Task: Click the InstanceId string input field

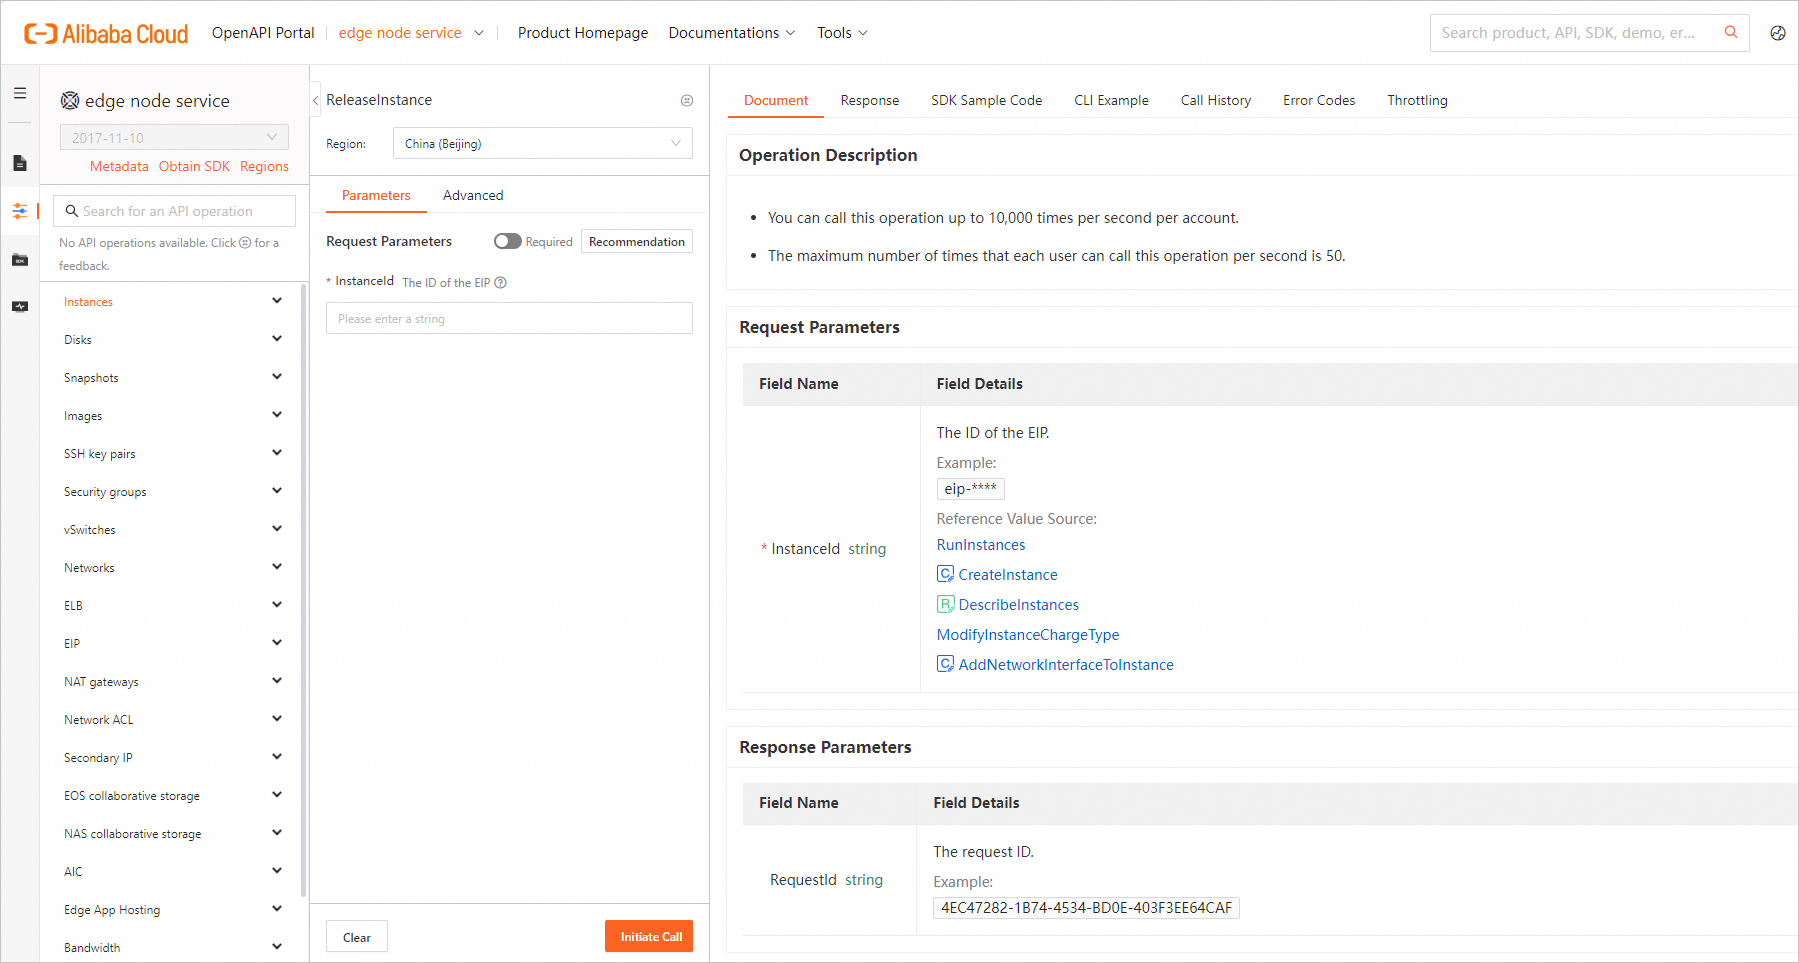Action: (509, 319)
